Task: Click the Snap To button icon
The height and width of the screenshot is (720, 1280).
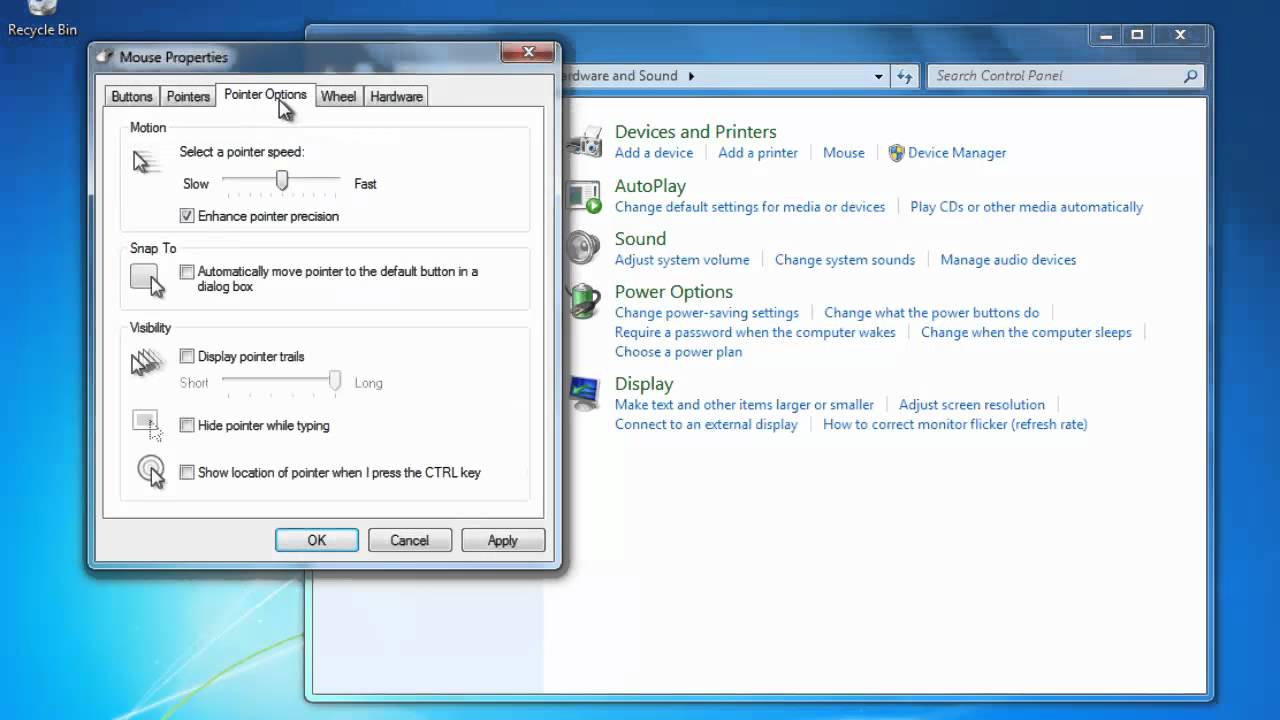Action: click(147, 280)
